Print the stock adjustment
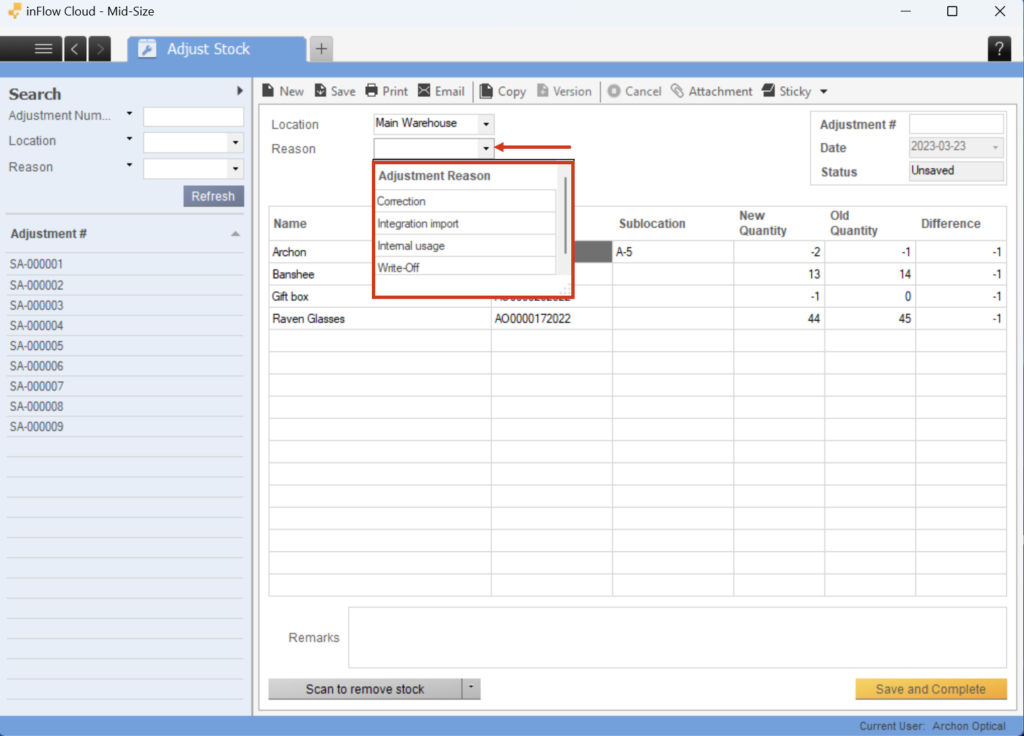The height and width of the screenshot is (736, 1024). click(x=386, y=91)
